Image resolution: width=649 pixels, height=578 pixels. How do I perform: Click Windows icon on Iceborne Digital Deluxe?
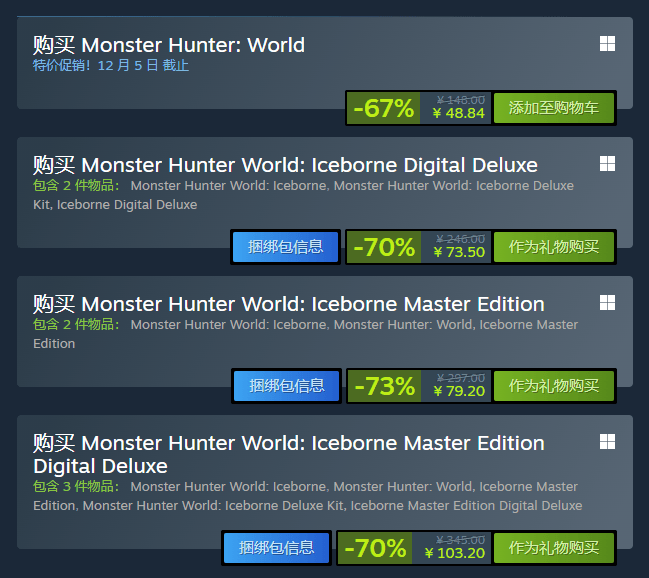(x=607, y=164)
